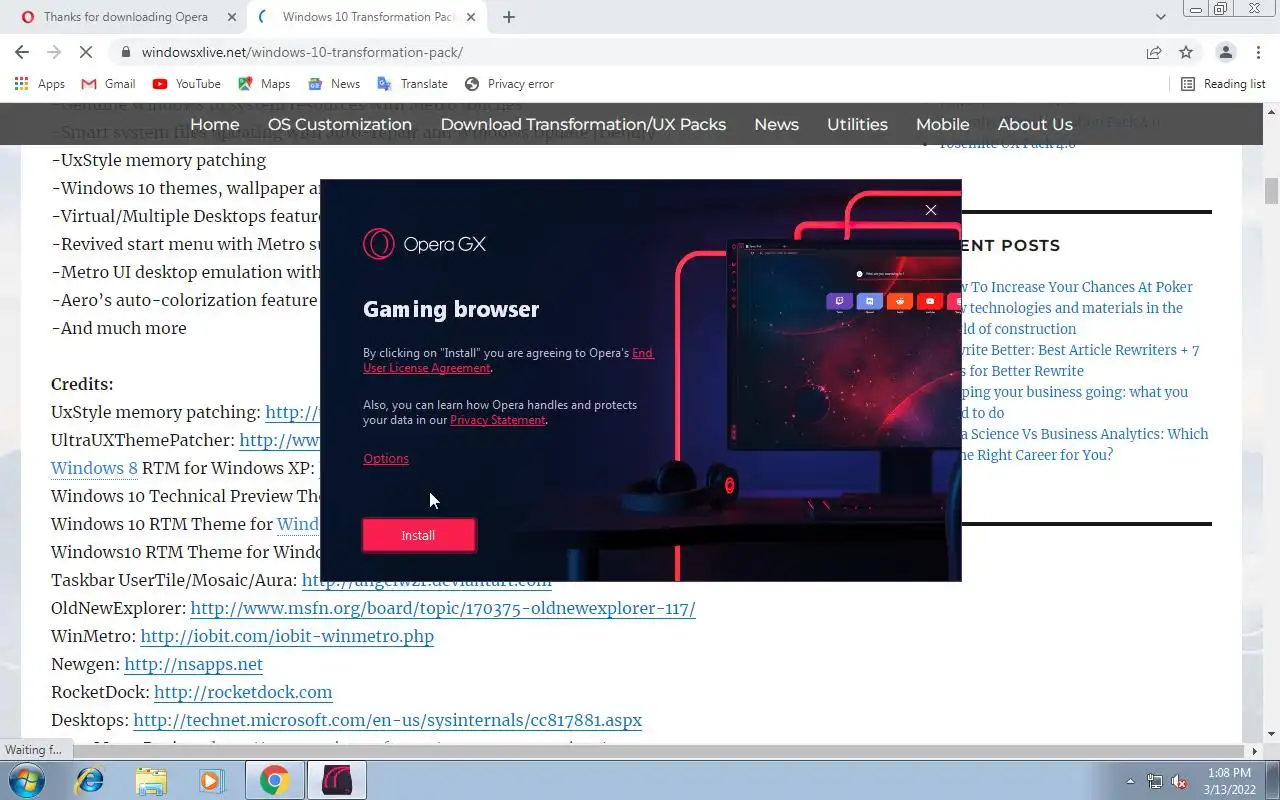Go back with the browser back arrow
The width and height of the screenshot is (1280, 800).
(22, 52)
